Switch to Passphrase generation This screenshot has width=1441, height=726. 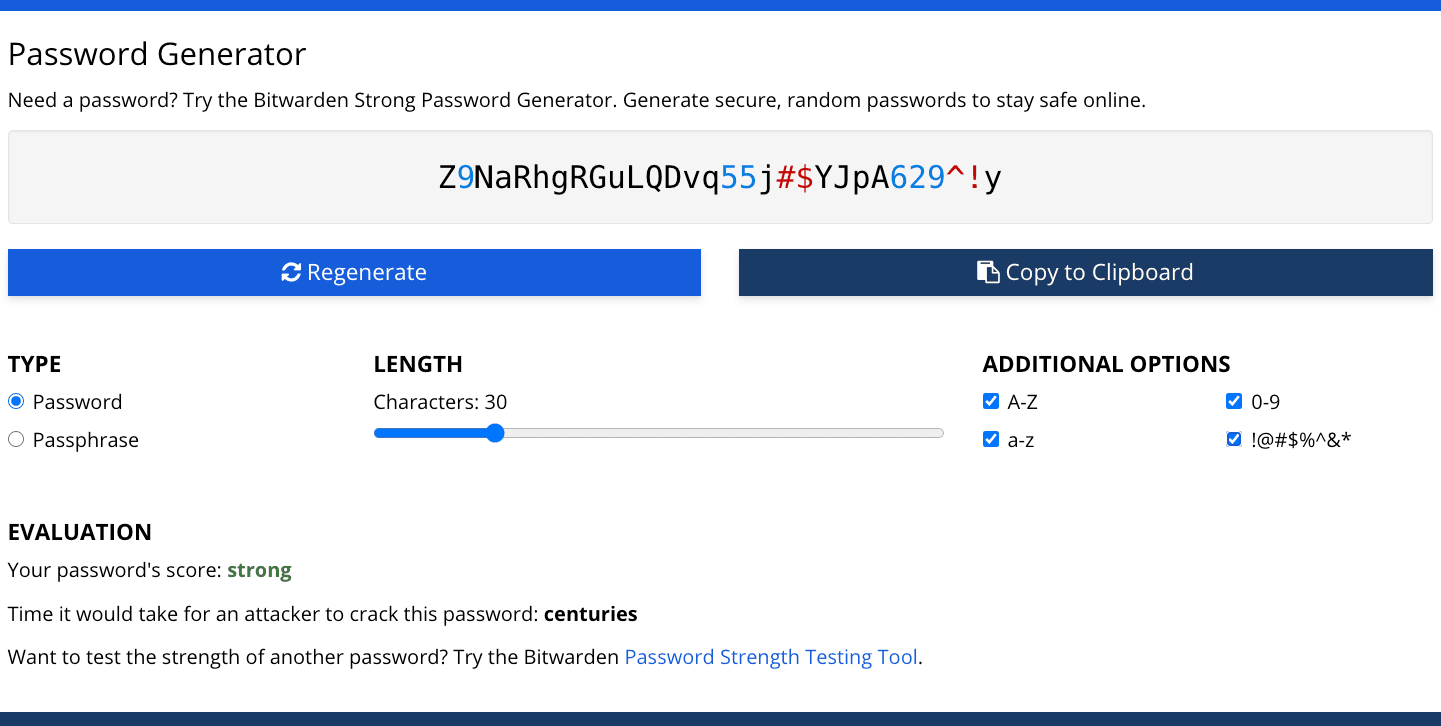15,438
